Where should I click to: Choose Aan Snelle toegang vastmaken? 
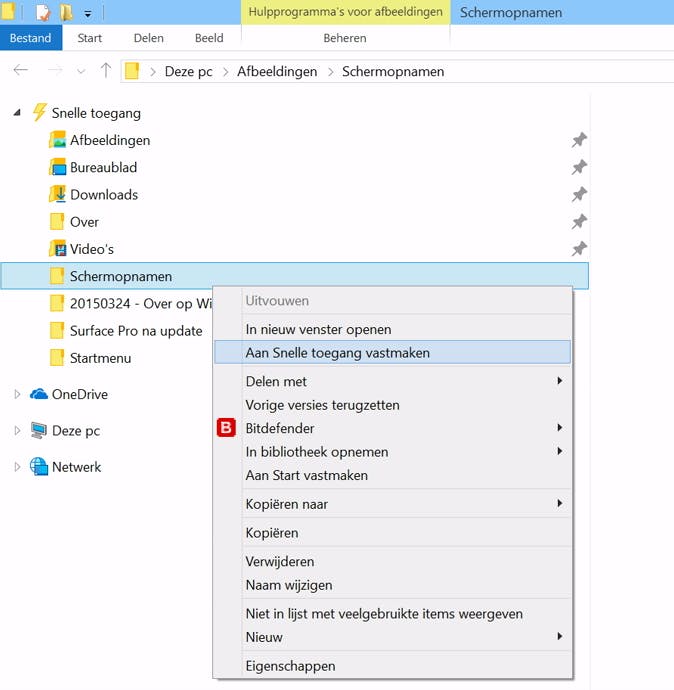392,352
